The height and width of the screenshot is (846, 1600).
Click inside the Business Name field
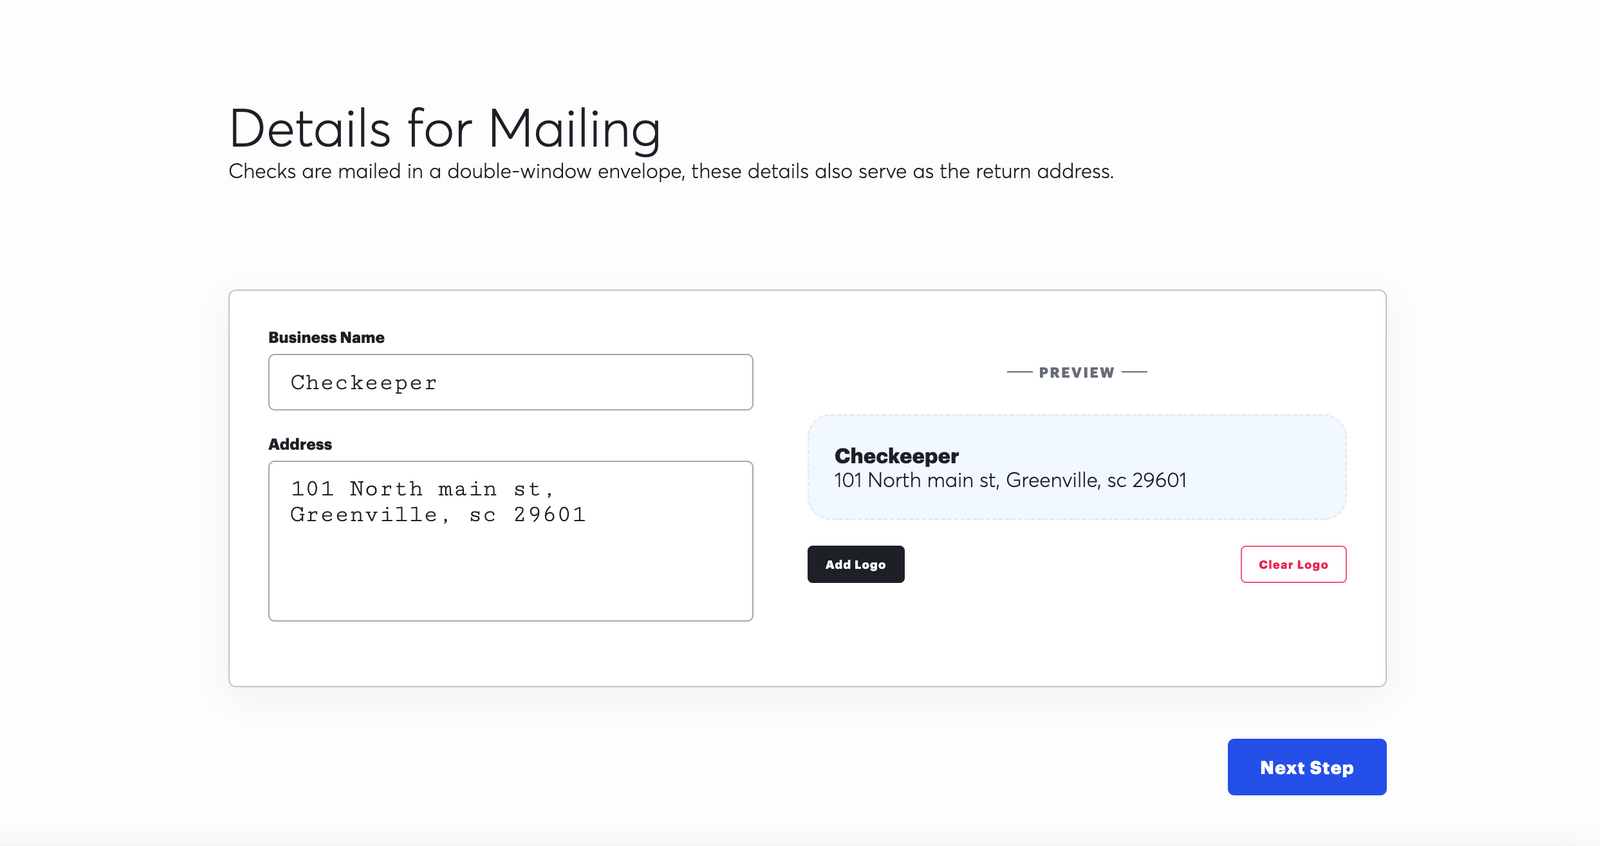pyautogui.click(x=510, y=382)
